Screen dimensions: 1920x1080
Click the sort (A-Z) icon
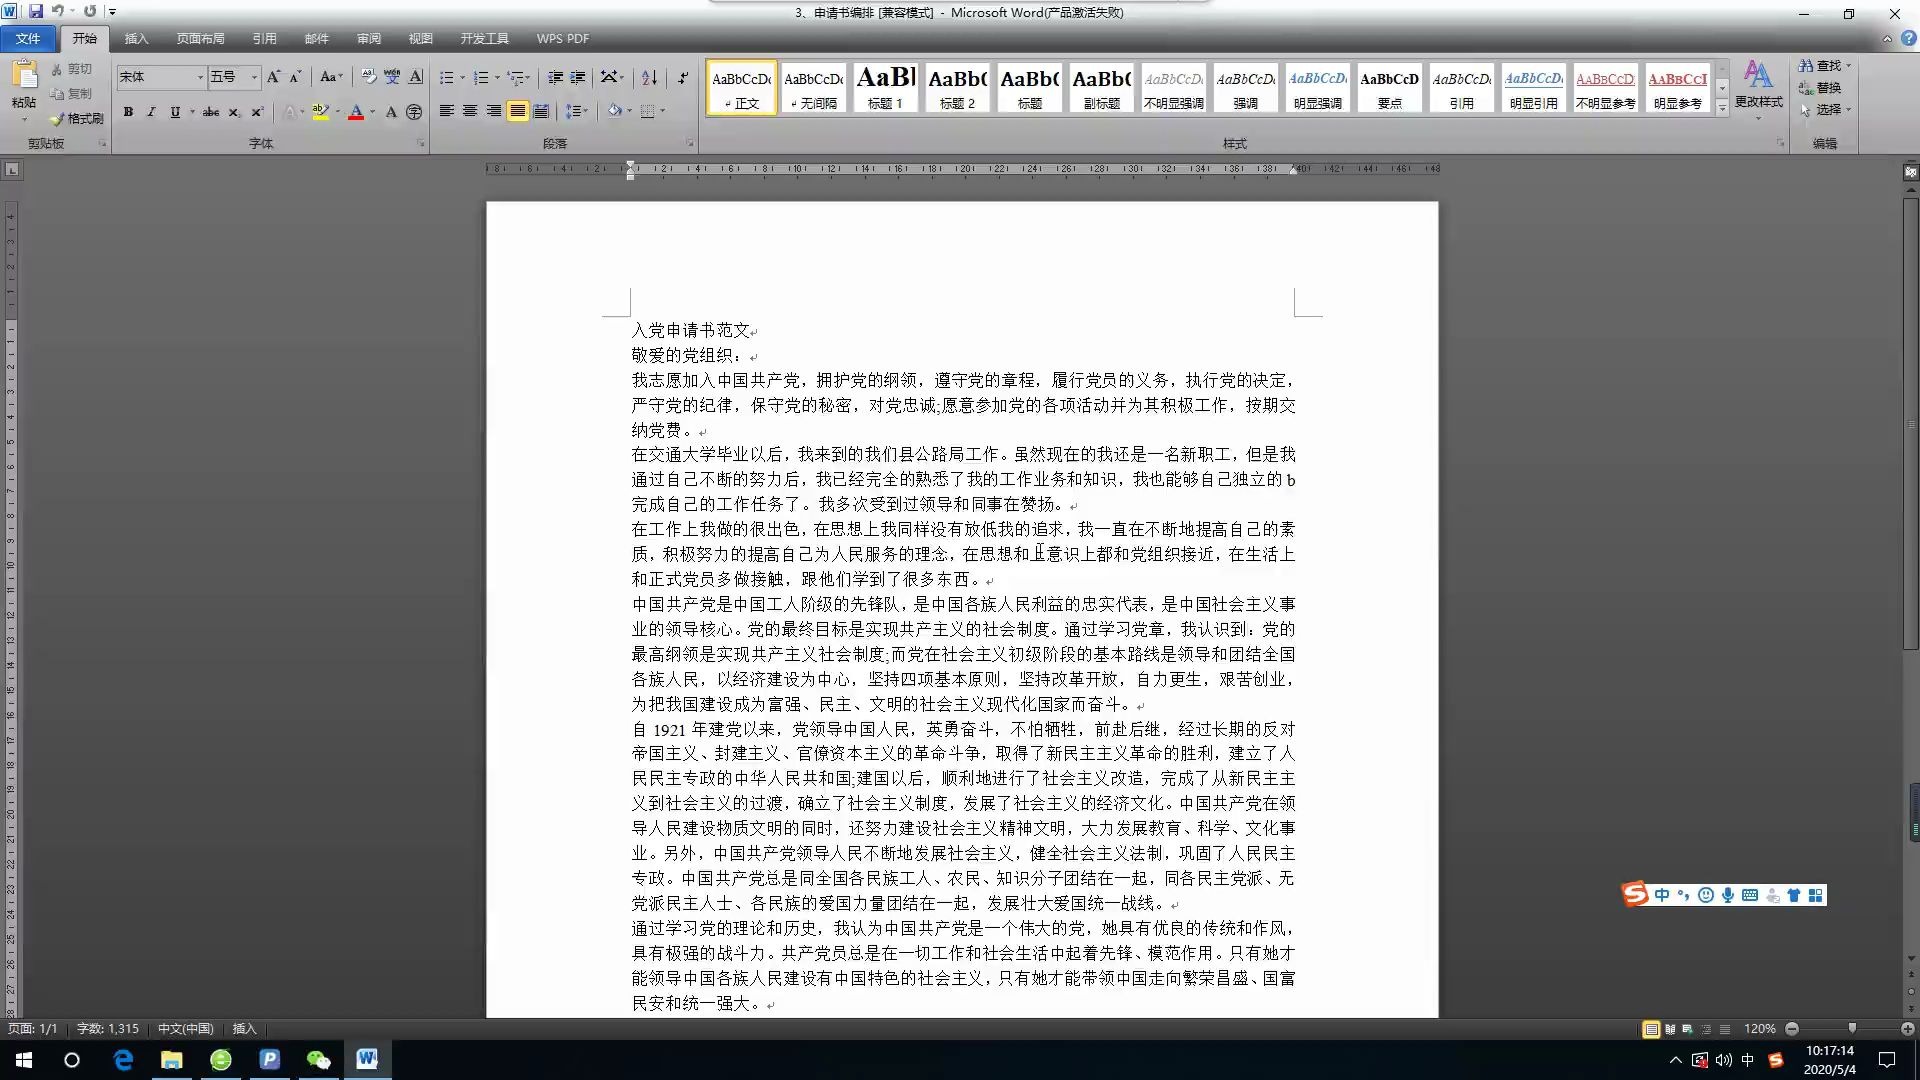point(650,77)
